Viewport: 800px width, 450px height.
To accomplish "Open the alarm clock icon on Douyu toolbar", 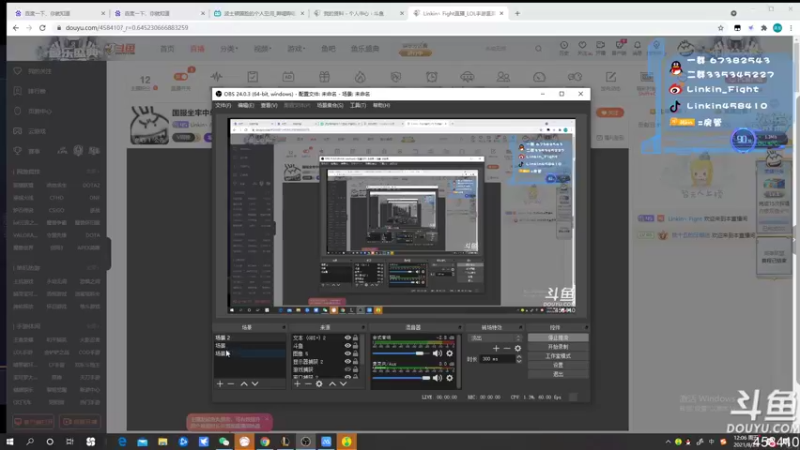I will tap(432, 77).
